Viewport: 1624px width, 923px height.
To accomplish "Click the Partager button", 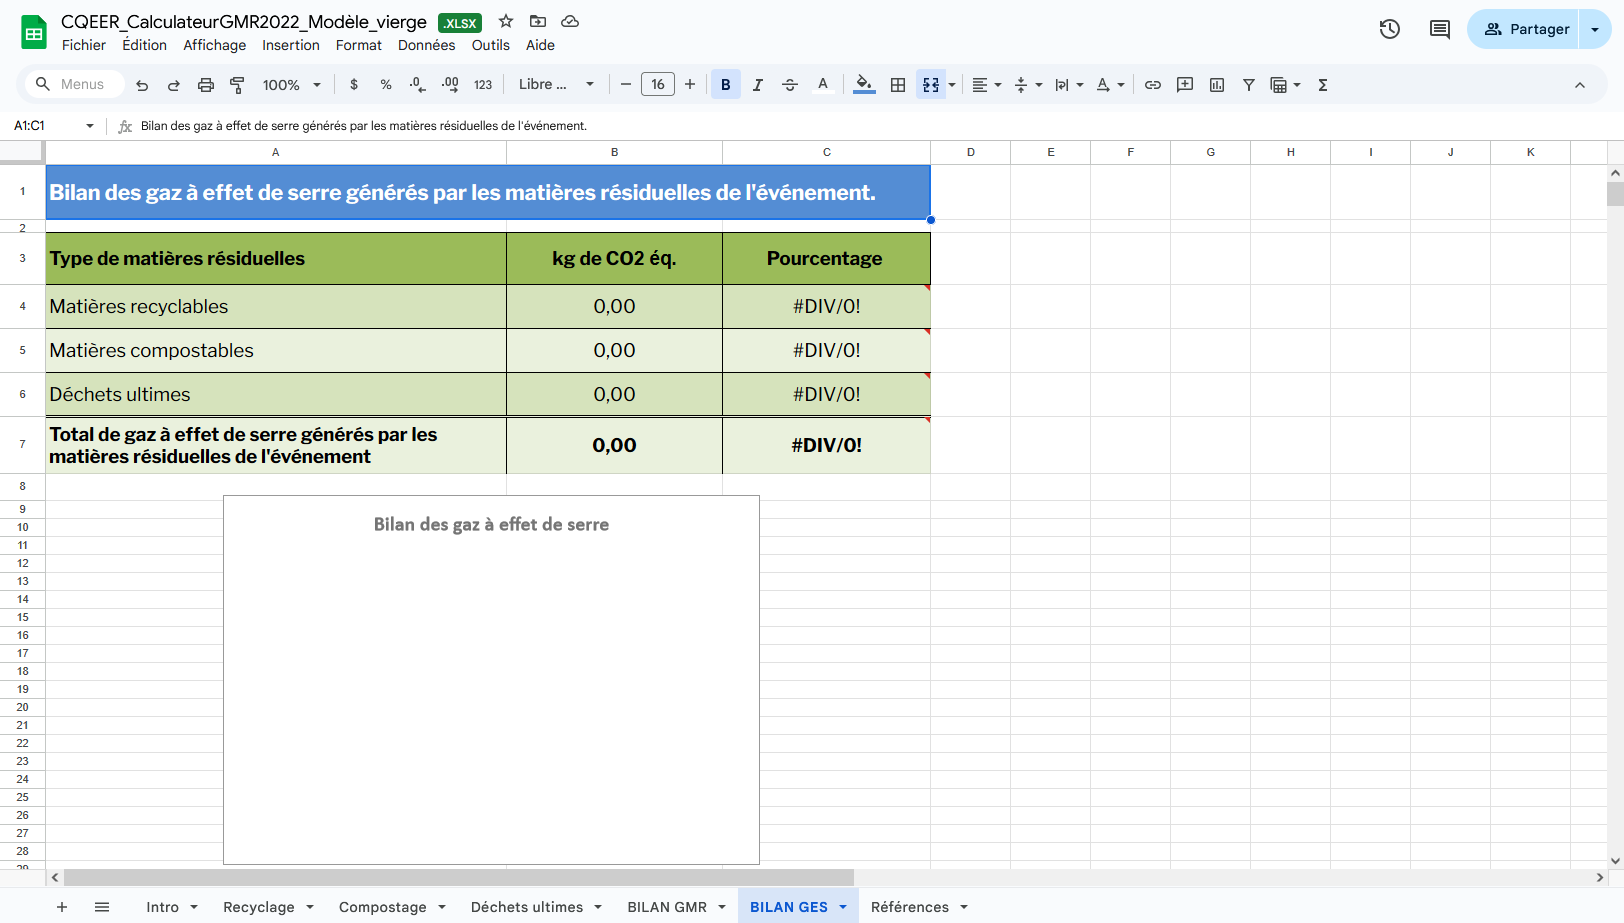I will [x=1523, y=29].
